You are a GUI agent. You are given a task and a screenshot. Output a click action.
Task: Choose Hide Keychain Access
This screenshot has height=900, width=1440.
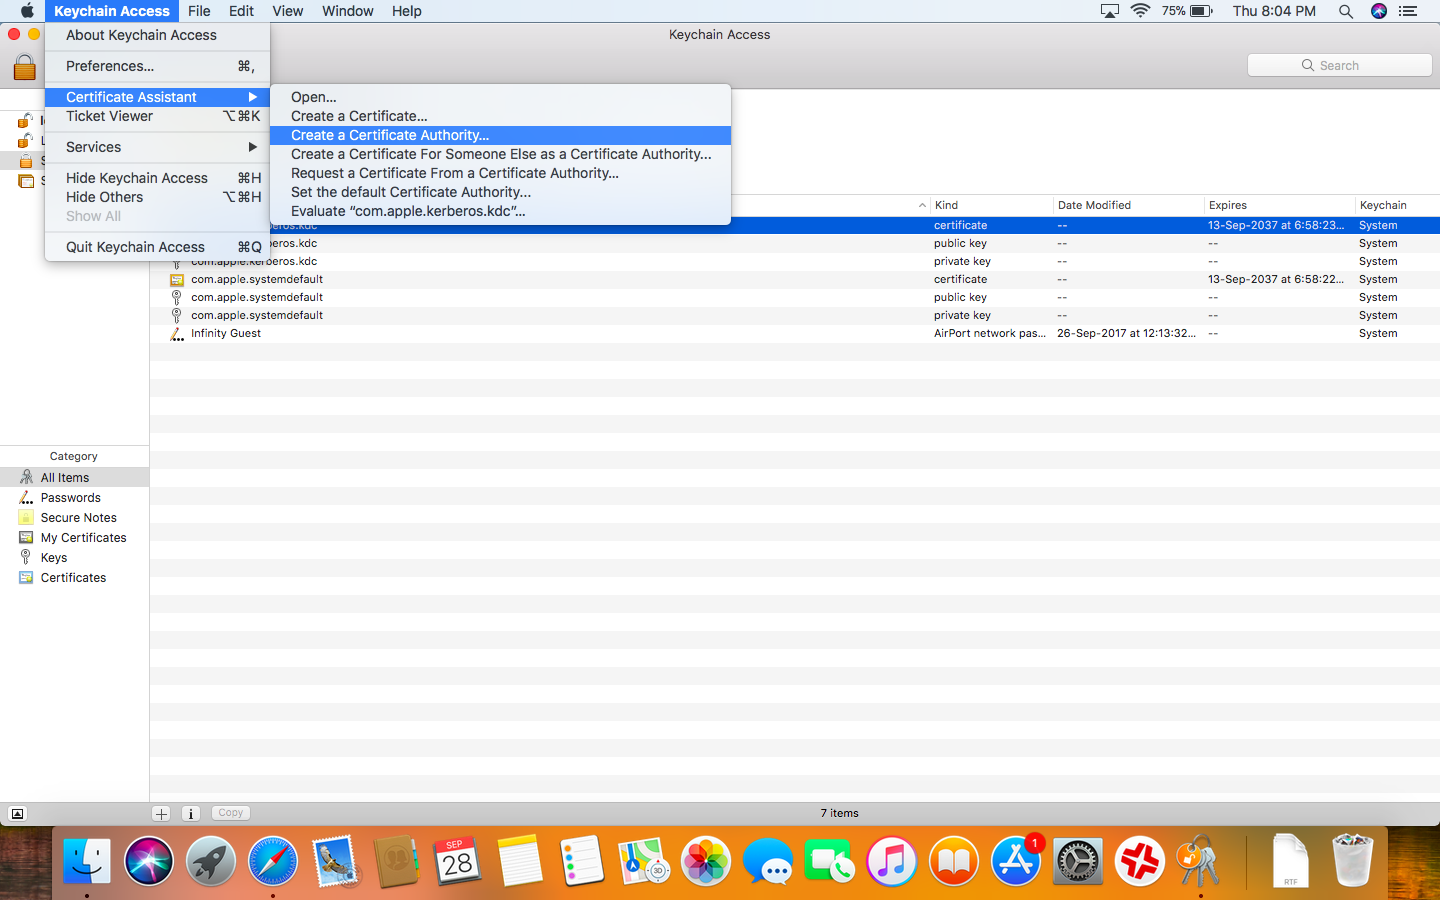tap(157, 178)
